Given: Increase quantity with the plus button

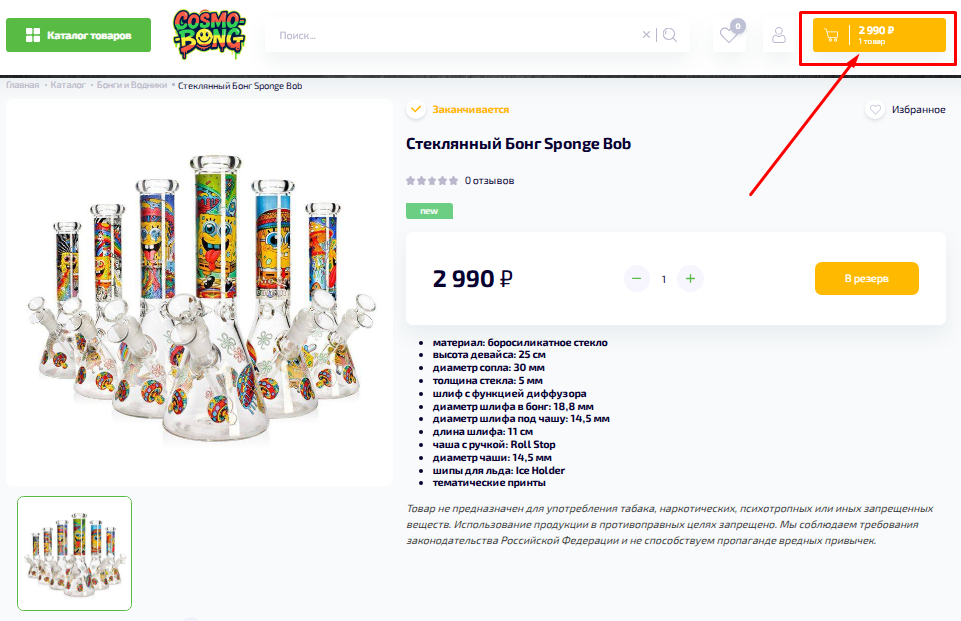Looking at the screenshot, I should click(x=690, y=279).
